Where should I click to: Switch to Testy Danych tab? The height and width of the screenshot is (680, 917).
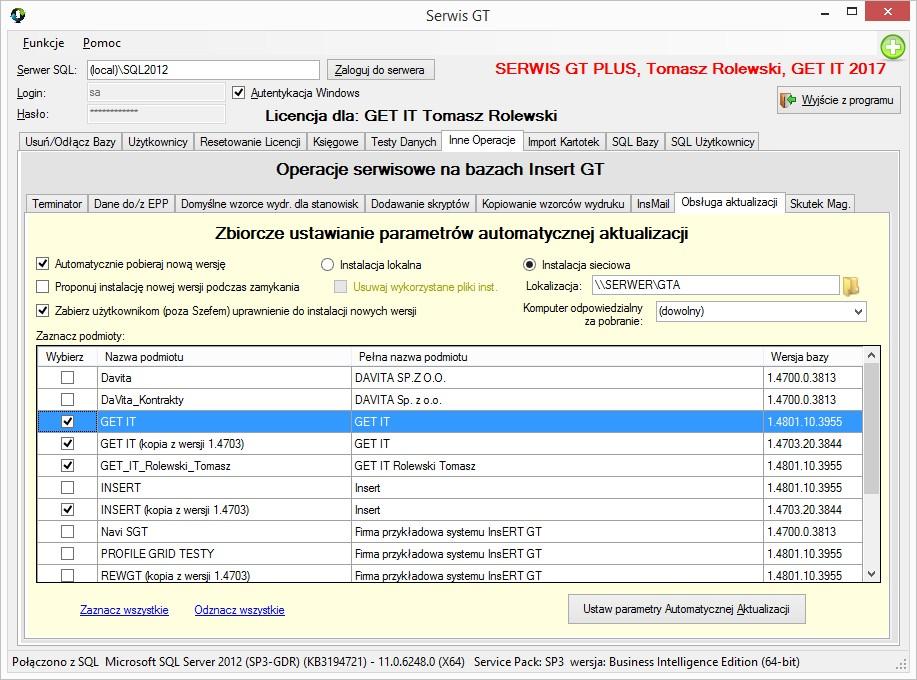404,142
